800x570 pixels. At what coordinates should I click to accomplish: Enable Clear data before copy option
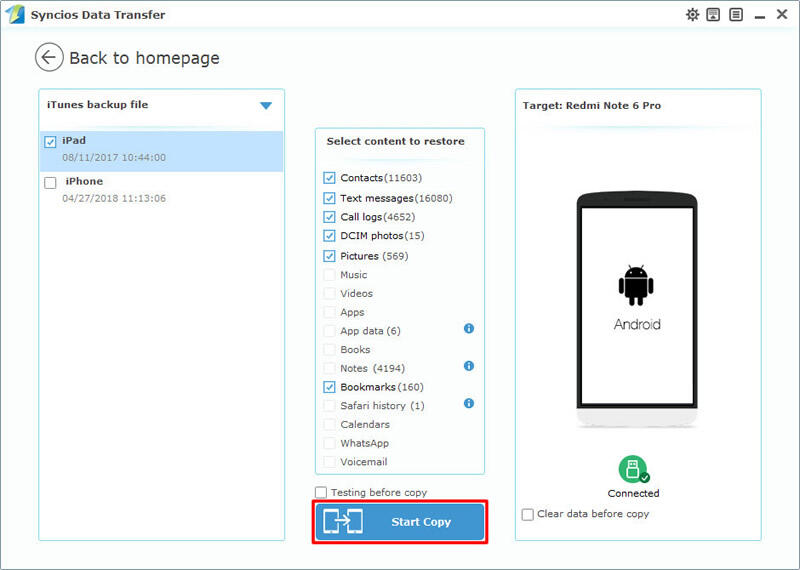click(x=528, y=514)
